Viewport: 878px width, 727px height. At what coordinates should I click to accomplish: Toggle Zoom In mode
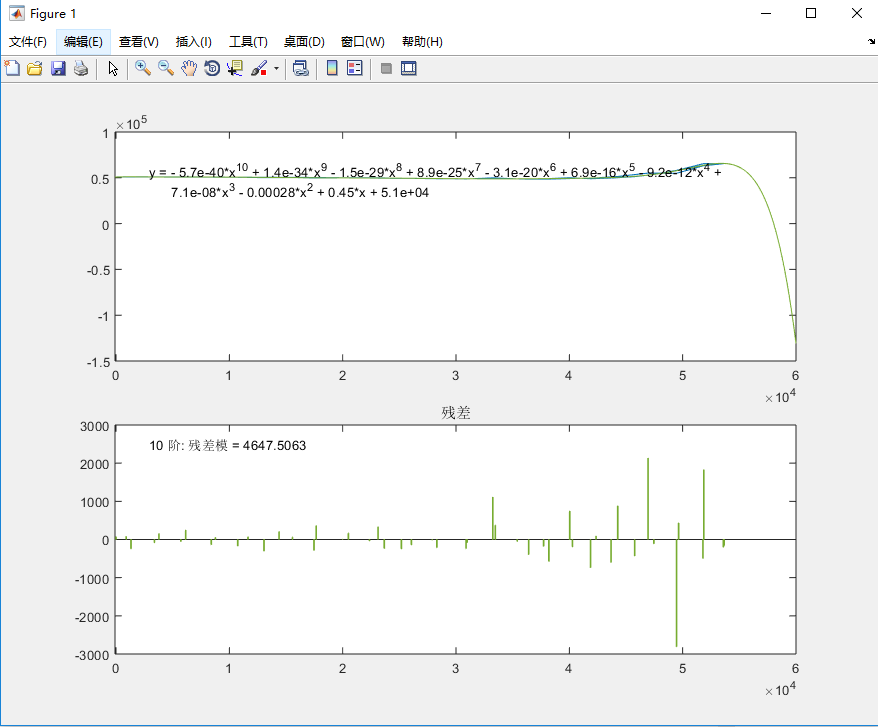[x=143, y=68]
